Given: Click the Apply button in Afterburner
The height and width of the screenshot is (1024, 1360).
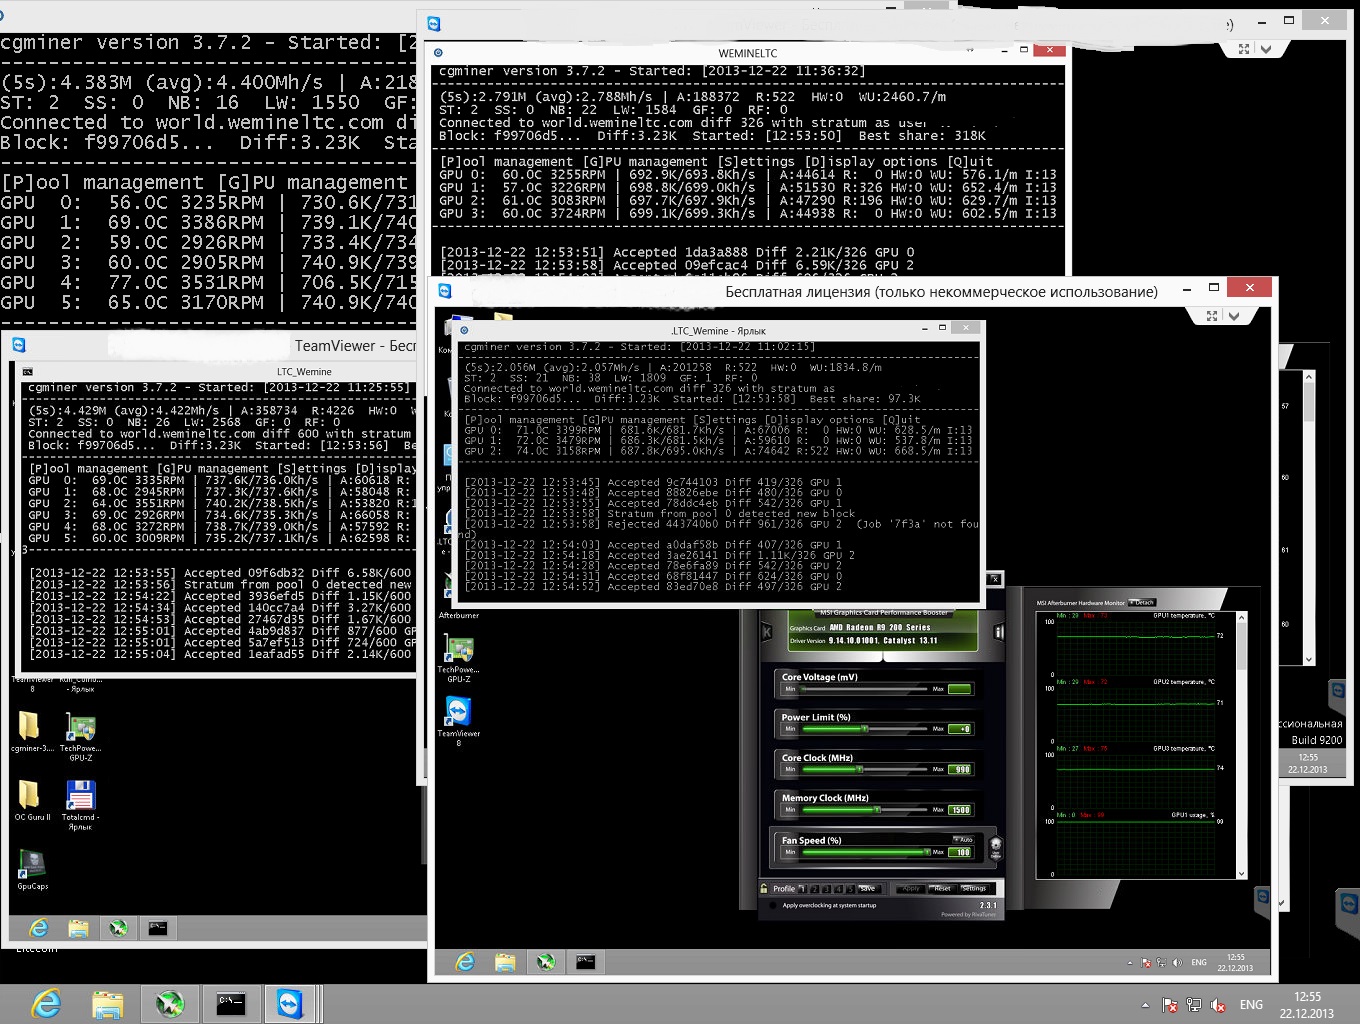Looking at the screenshot, I should (x=910, y=888).
